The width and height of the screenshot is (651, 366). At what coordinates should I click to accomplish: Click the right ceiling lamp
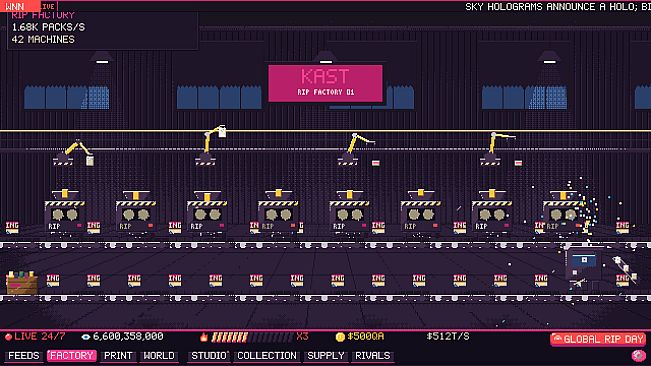pos(549,58)
